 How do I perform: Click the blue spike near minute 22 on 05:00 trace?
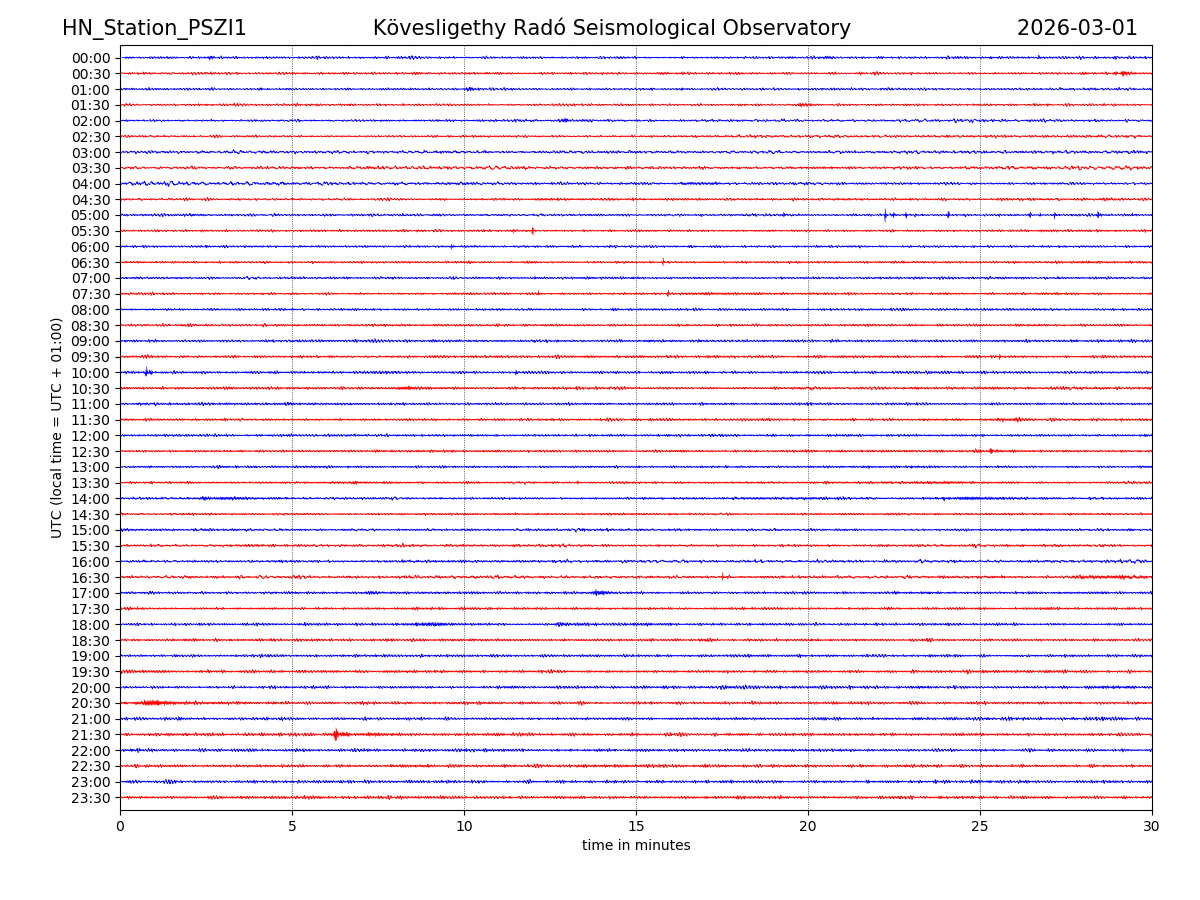[x=885, y=215]
